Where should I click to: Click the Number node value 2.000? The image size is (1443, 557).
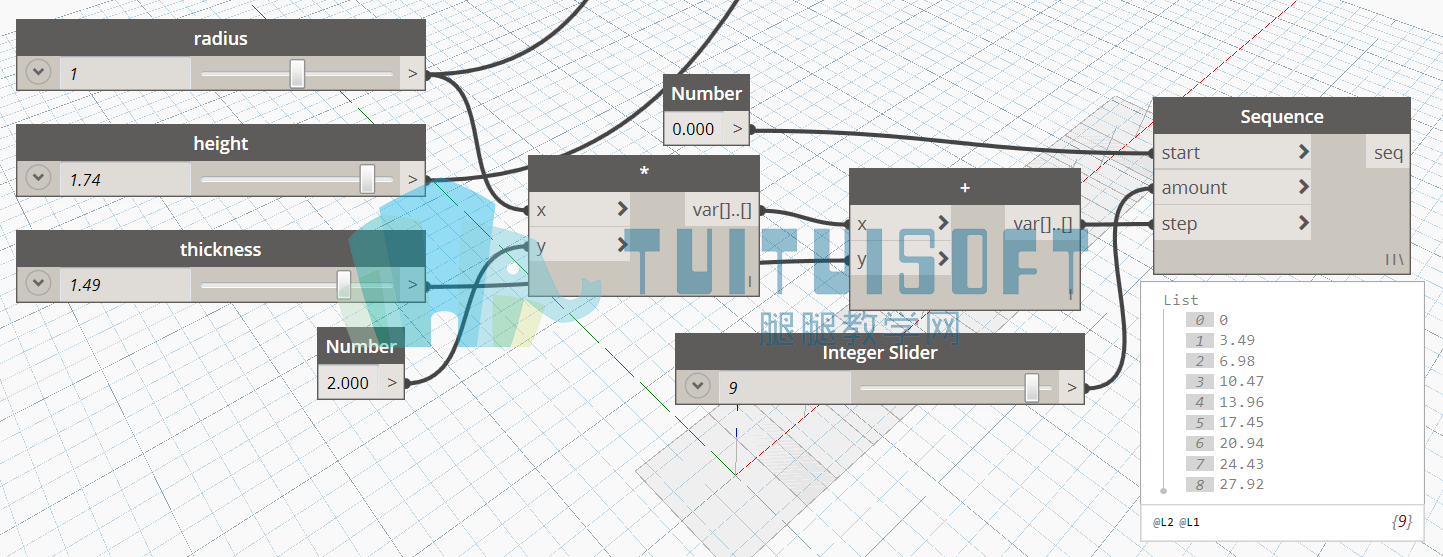348,382
